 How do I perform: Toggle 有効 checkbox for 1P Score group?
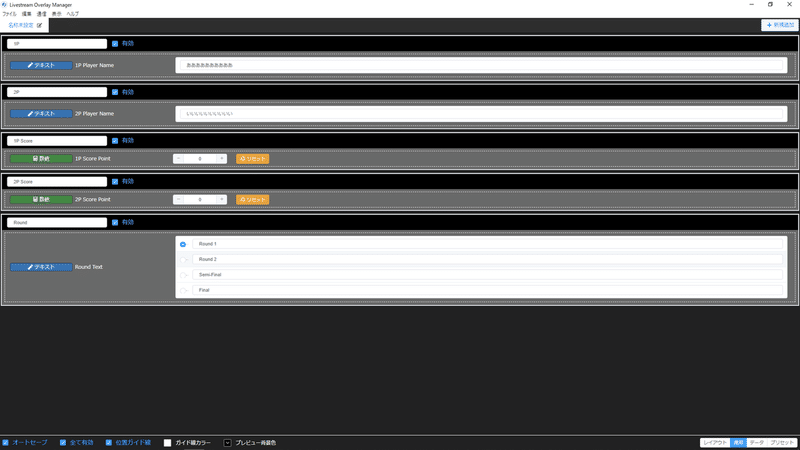point(115,141)
